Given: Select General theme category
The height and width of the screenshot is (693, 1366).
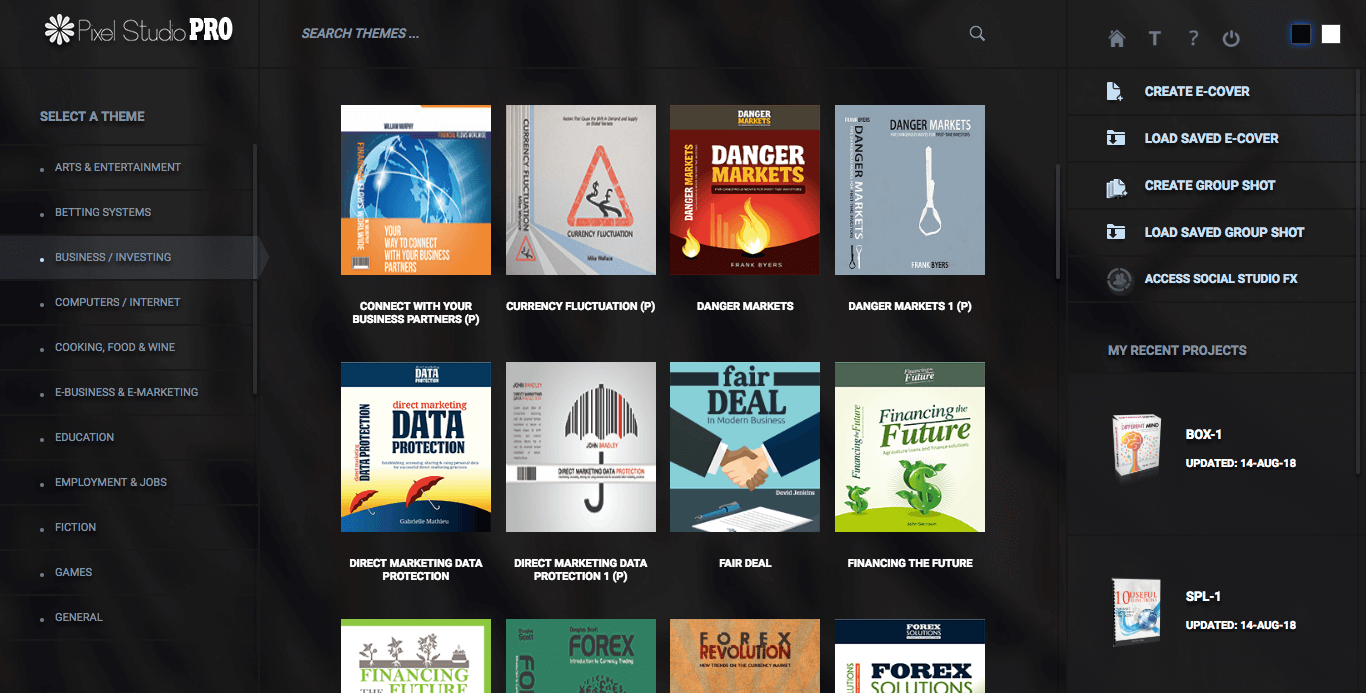Looking at the screenshot, I should pyautogui.click(x=79, y=617).
